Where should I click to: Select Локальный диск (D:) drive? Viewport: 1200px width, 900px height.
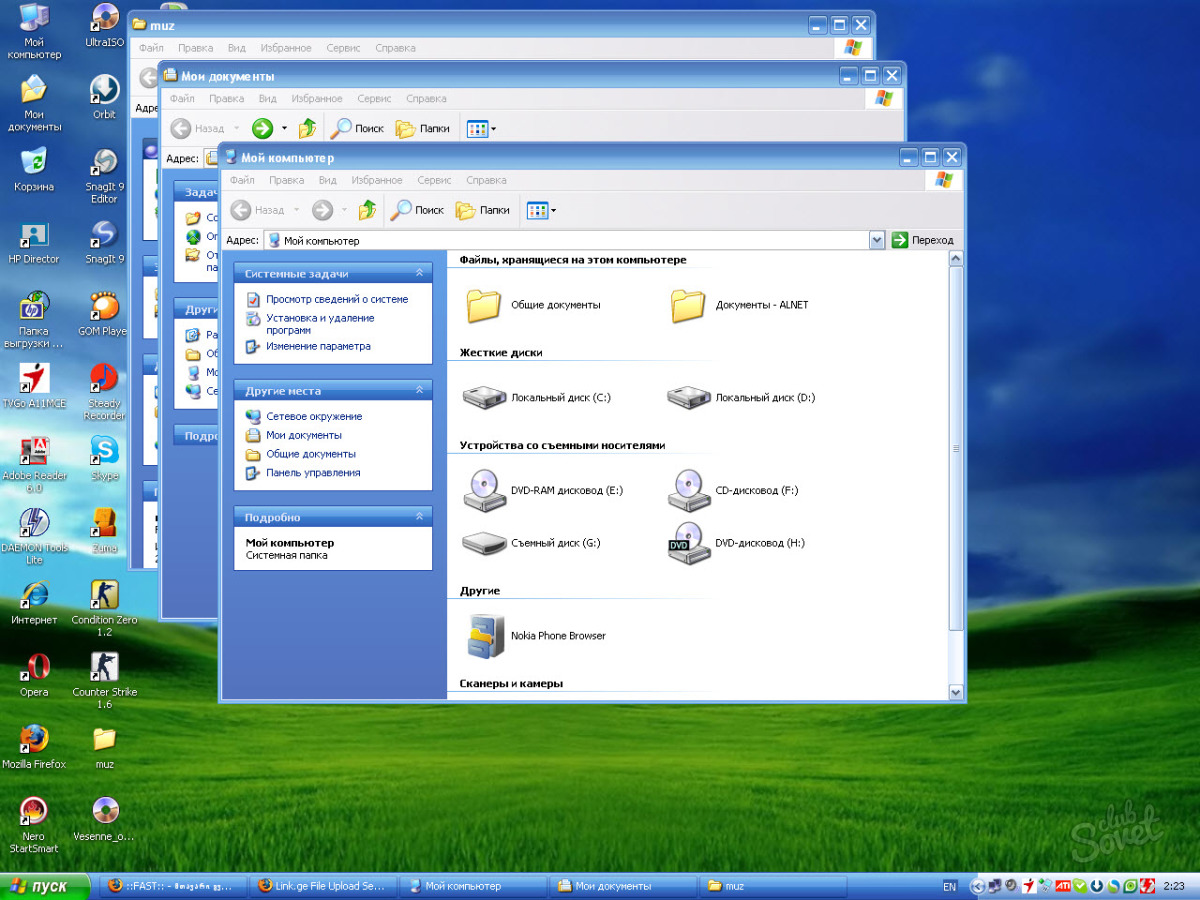(689, 397)
